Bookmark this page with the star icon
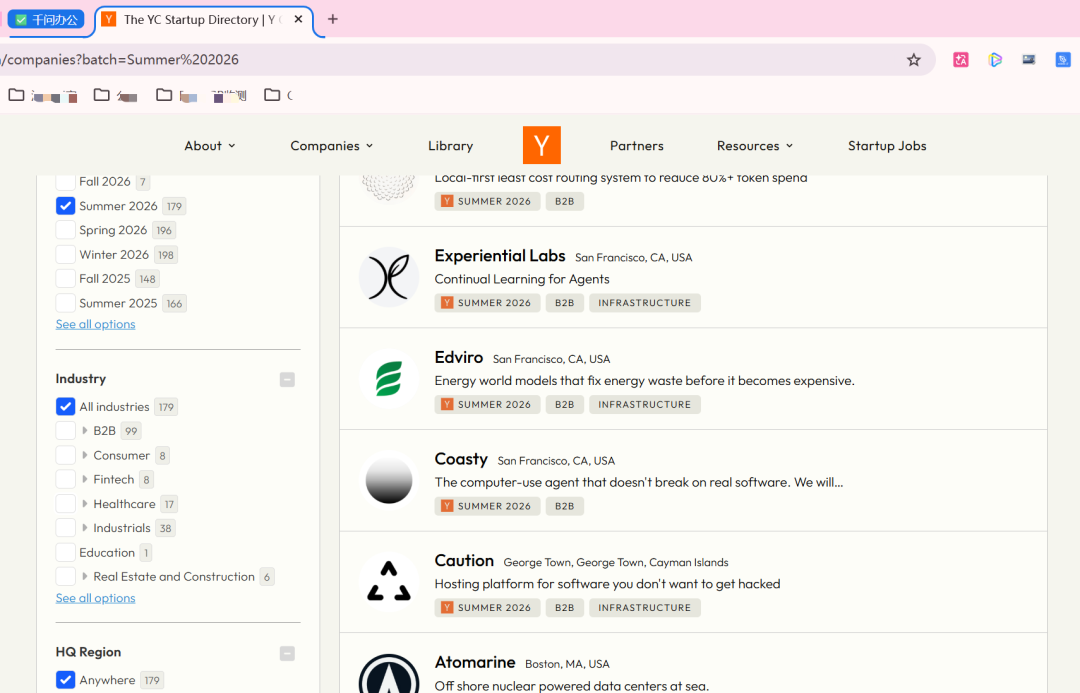The width and height of the screenshot is (1080, 693). tap(913, 60)
